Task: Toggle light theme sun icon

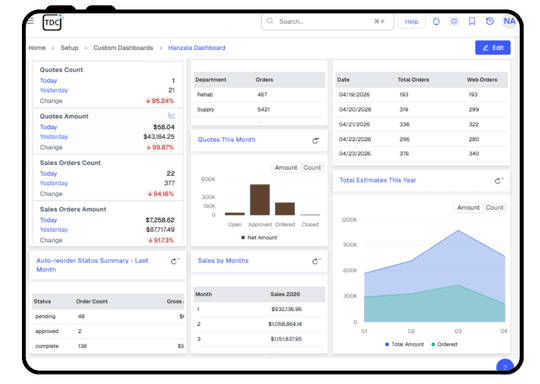Action: [x=454, y=21]
